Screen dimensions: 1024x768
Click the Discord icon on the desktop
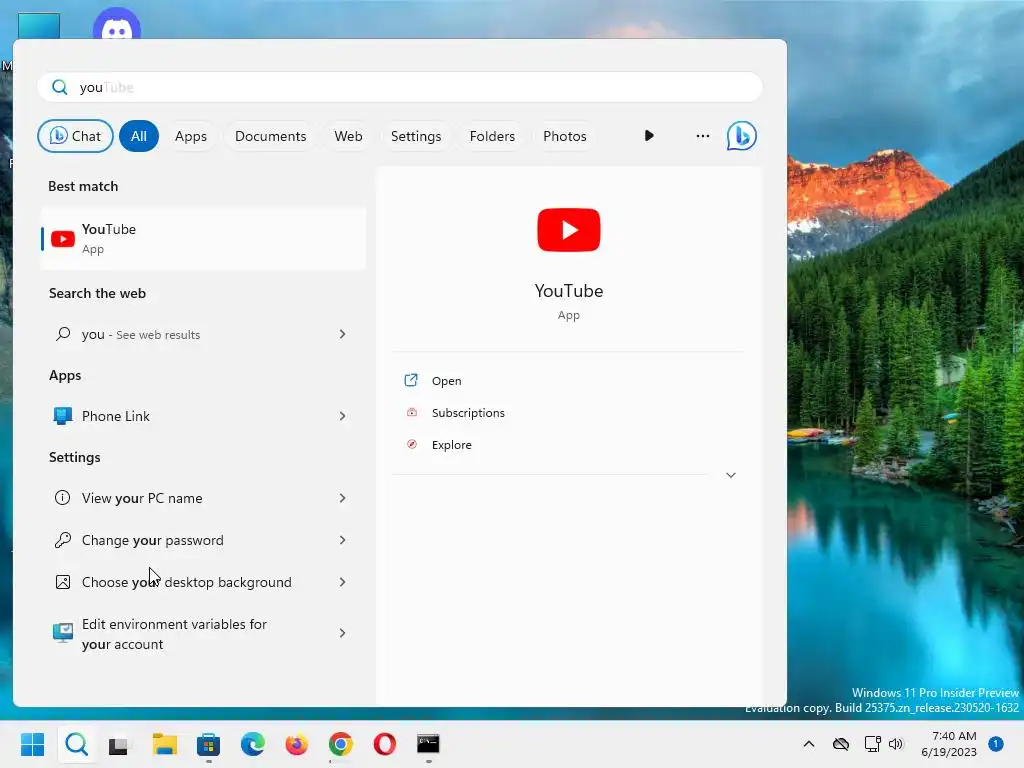[x=117, y=25]
